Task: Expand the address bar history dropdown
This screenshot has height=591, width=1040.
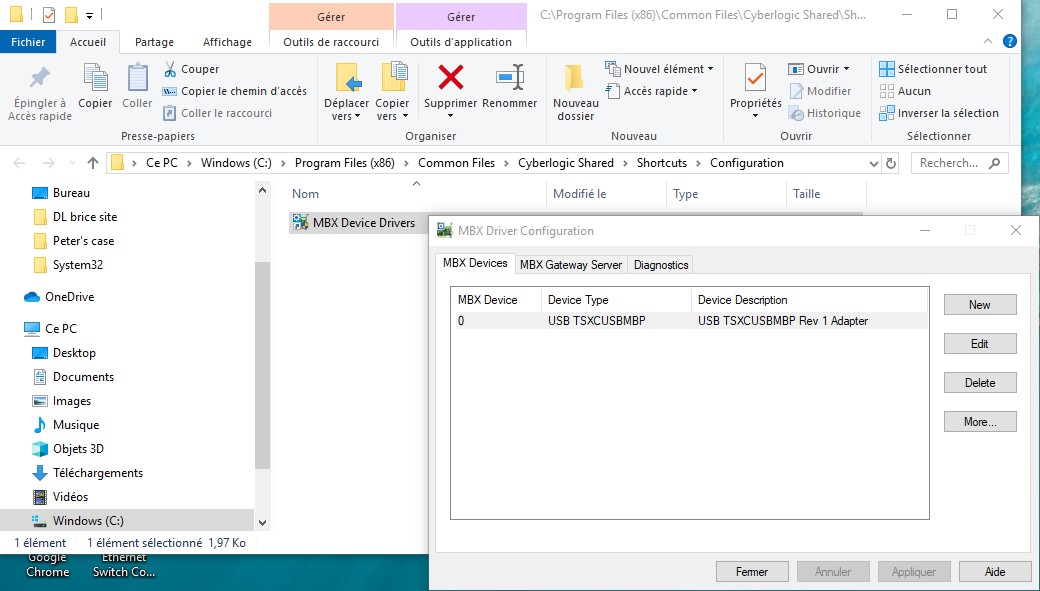Action: coord(874,163)
